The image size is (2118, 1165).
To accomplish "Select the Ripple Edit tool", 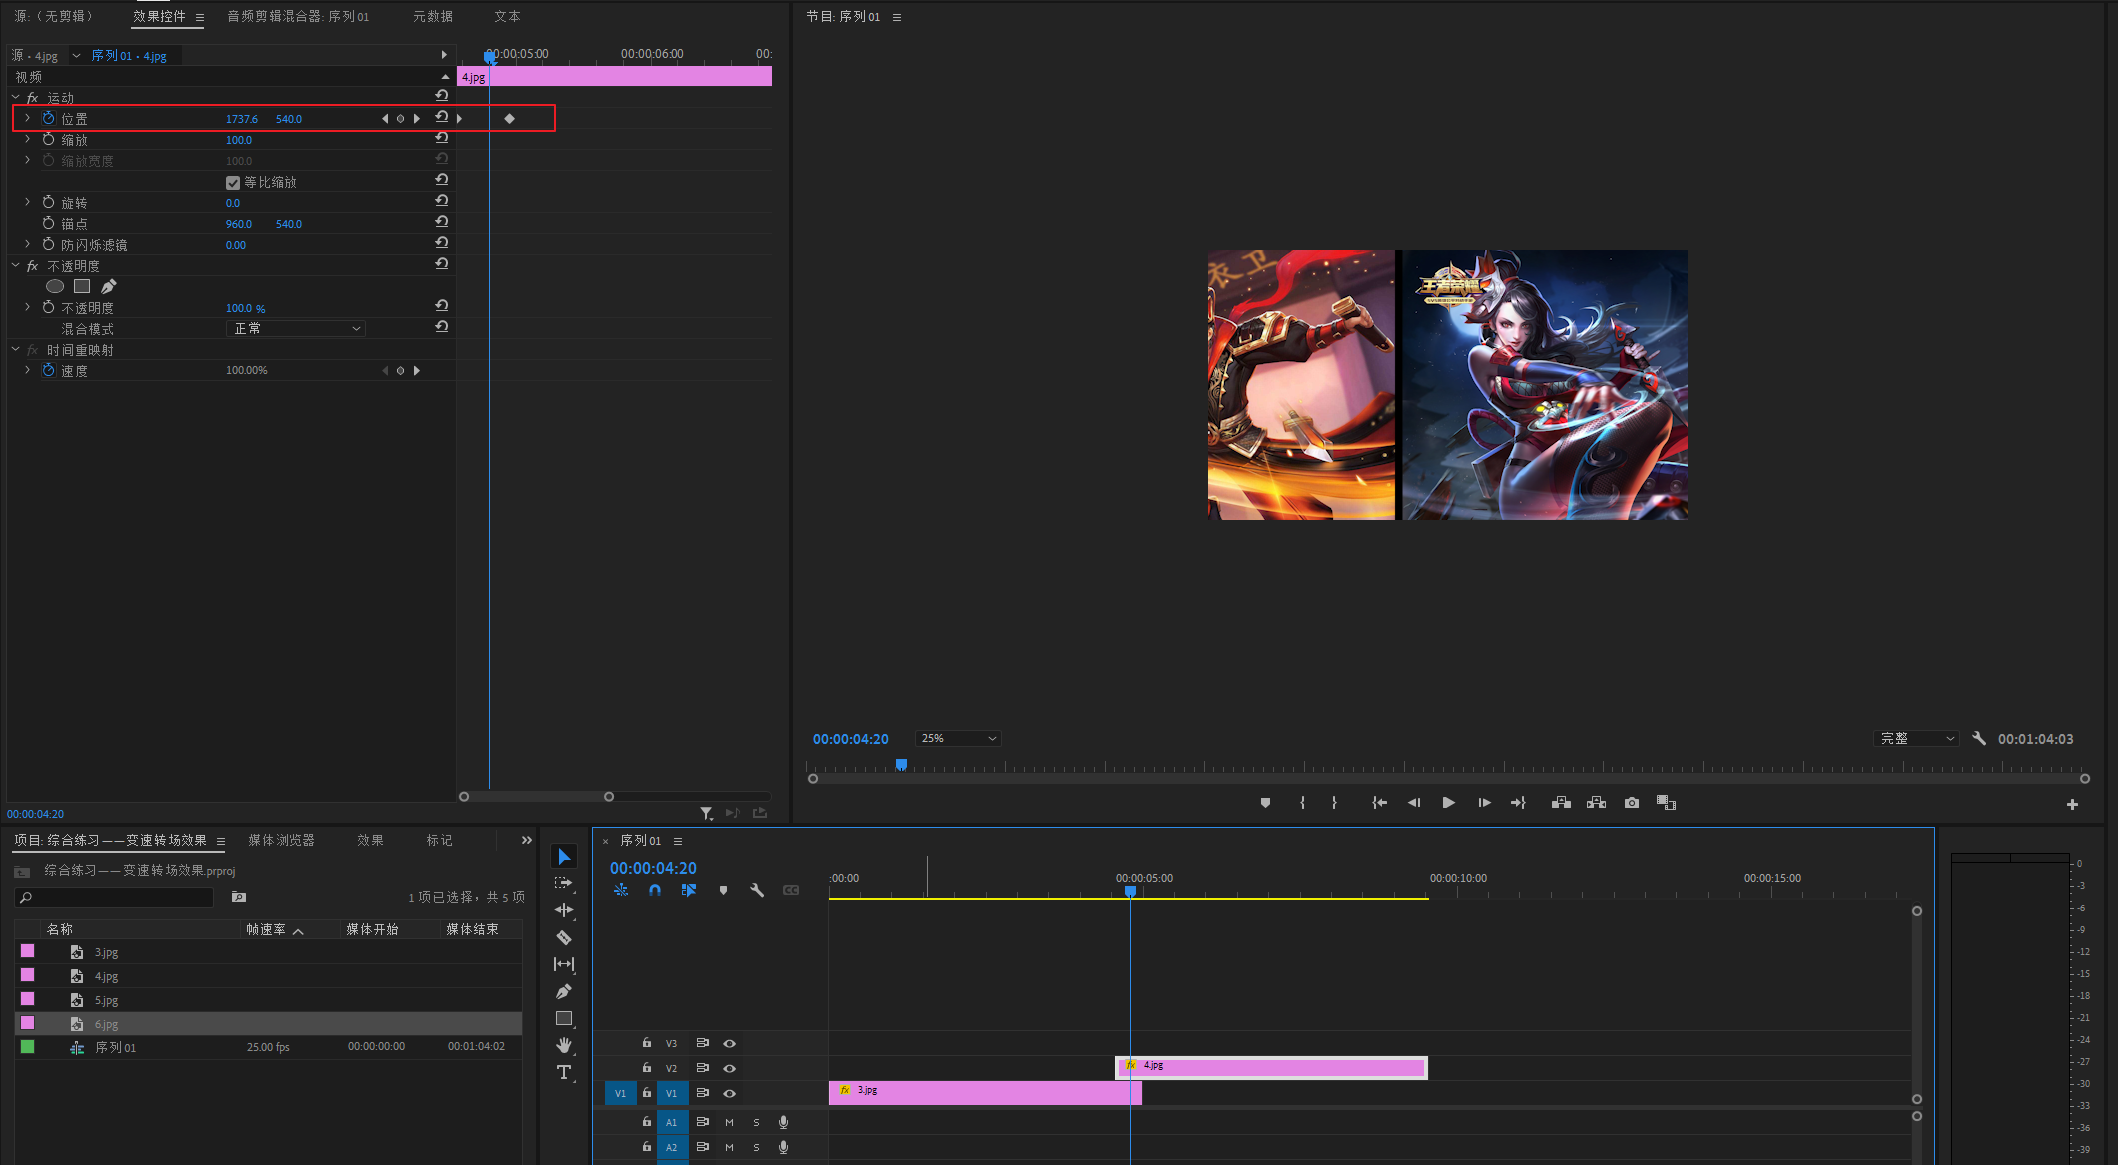I will click(564, 910).
